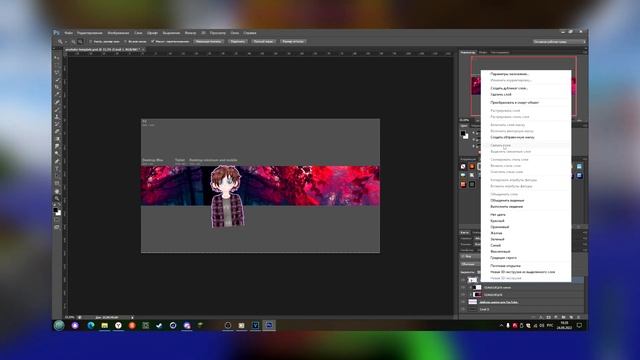The image size is (640, 360).
Task: Open status bar document info arrow
Action: pos(132,317)
